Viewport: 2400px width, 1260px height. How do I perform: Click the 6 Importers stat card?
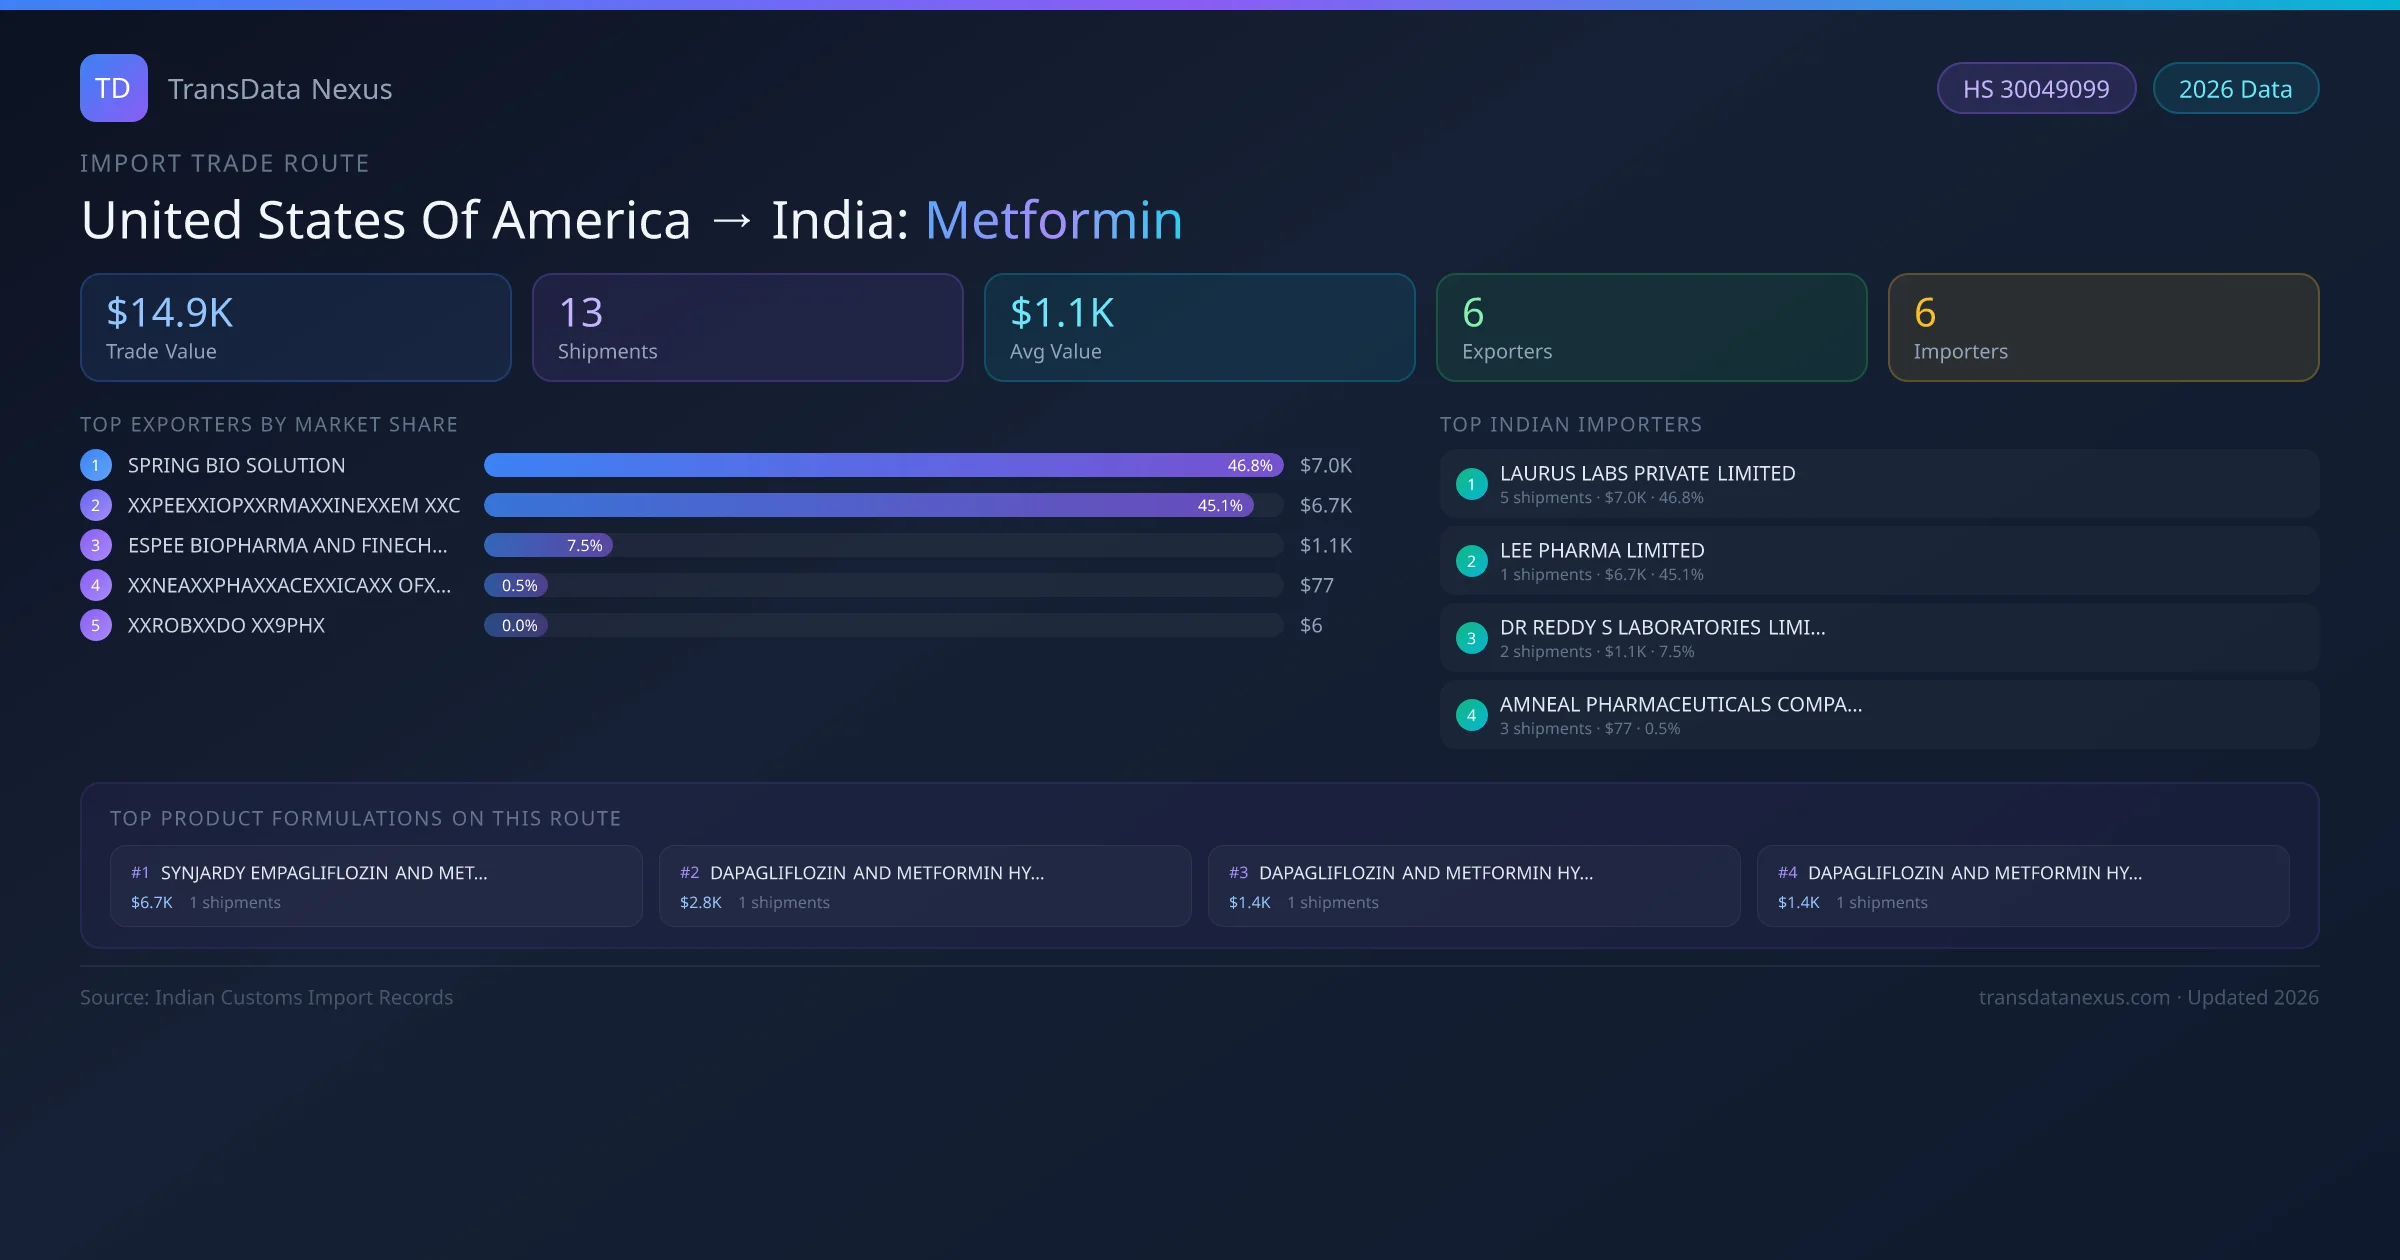click(2103, 327)
